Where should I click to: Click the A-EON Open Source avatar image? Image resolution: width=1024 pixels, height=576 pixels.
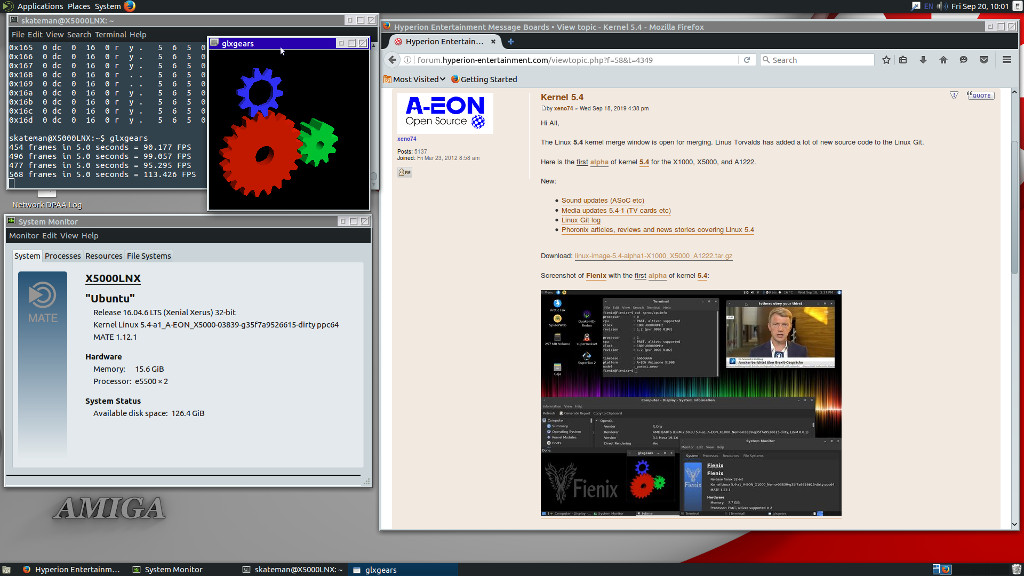coord(445,113)
